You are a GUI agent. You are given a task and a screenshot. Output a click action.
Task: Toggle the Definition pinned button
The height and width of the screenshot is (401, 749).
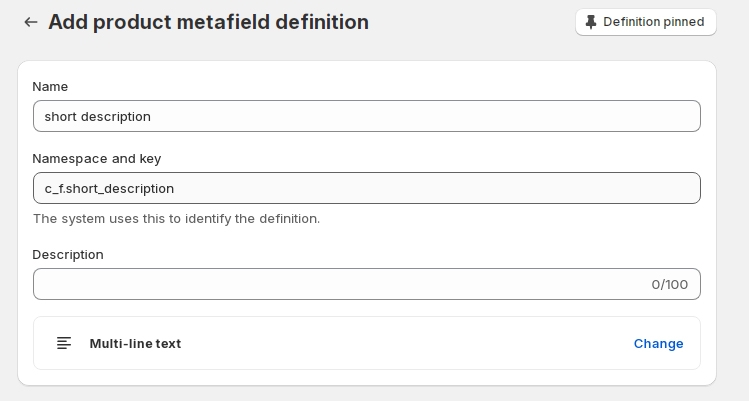pyautogui.click(x=645, y=22)
